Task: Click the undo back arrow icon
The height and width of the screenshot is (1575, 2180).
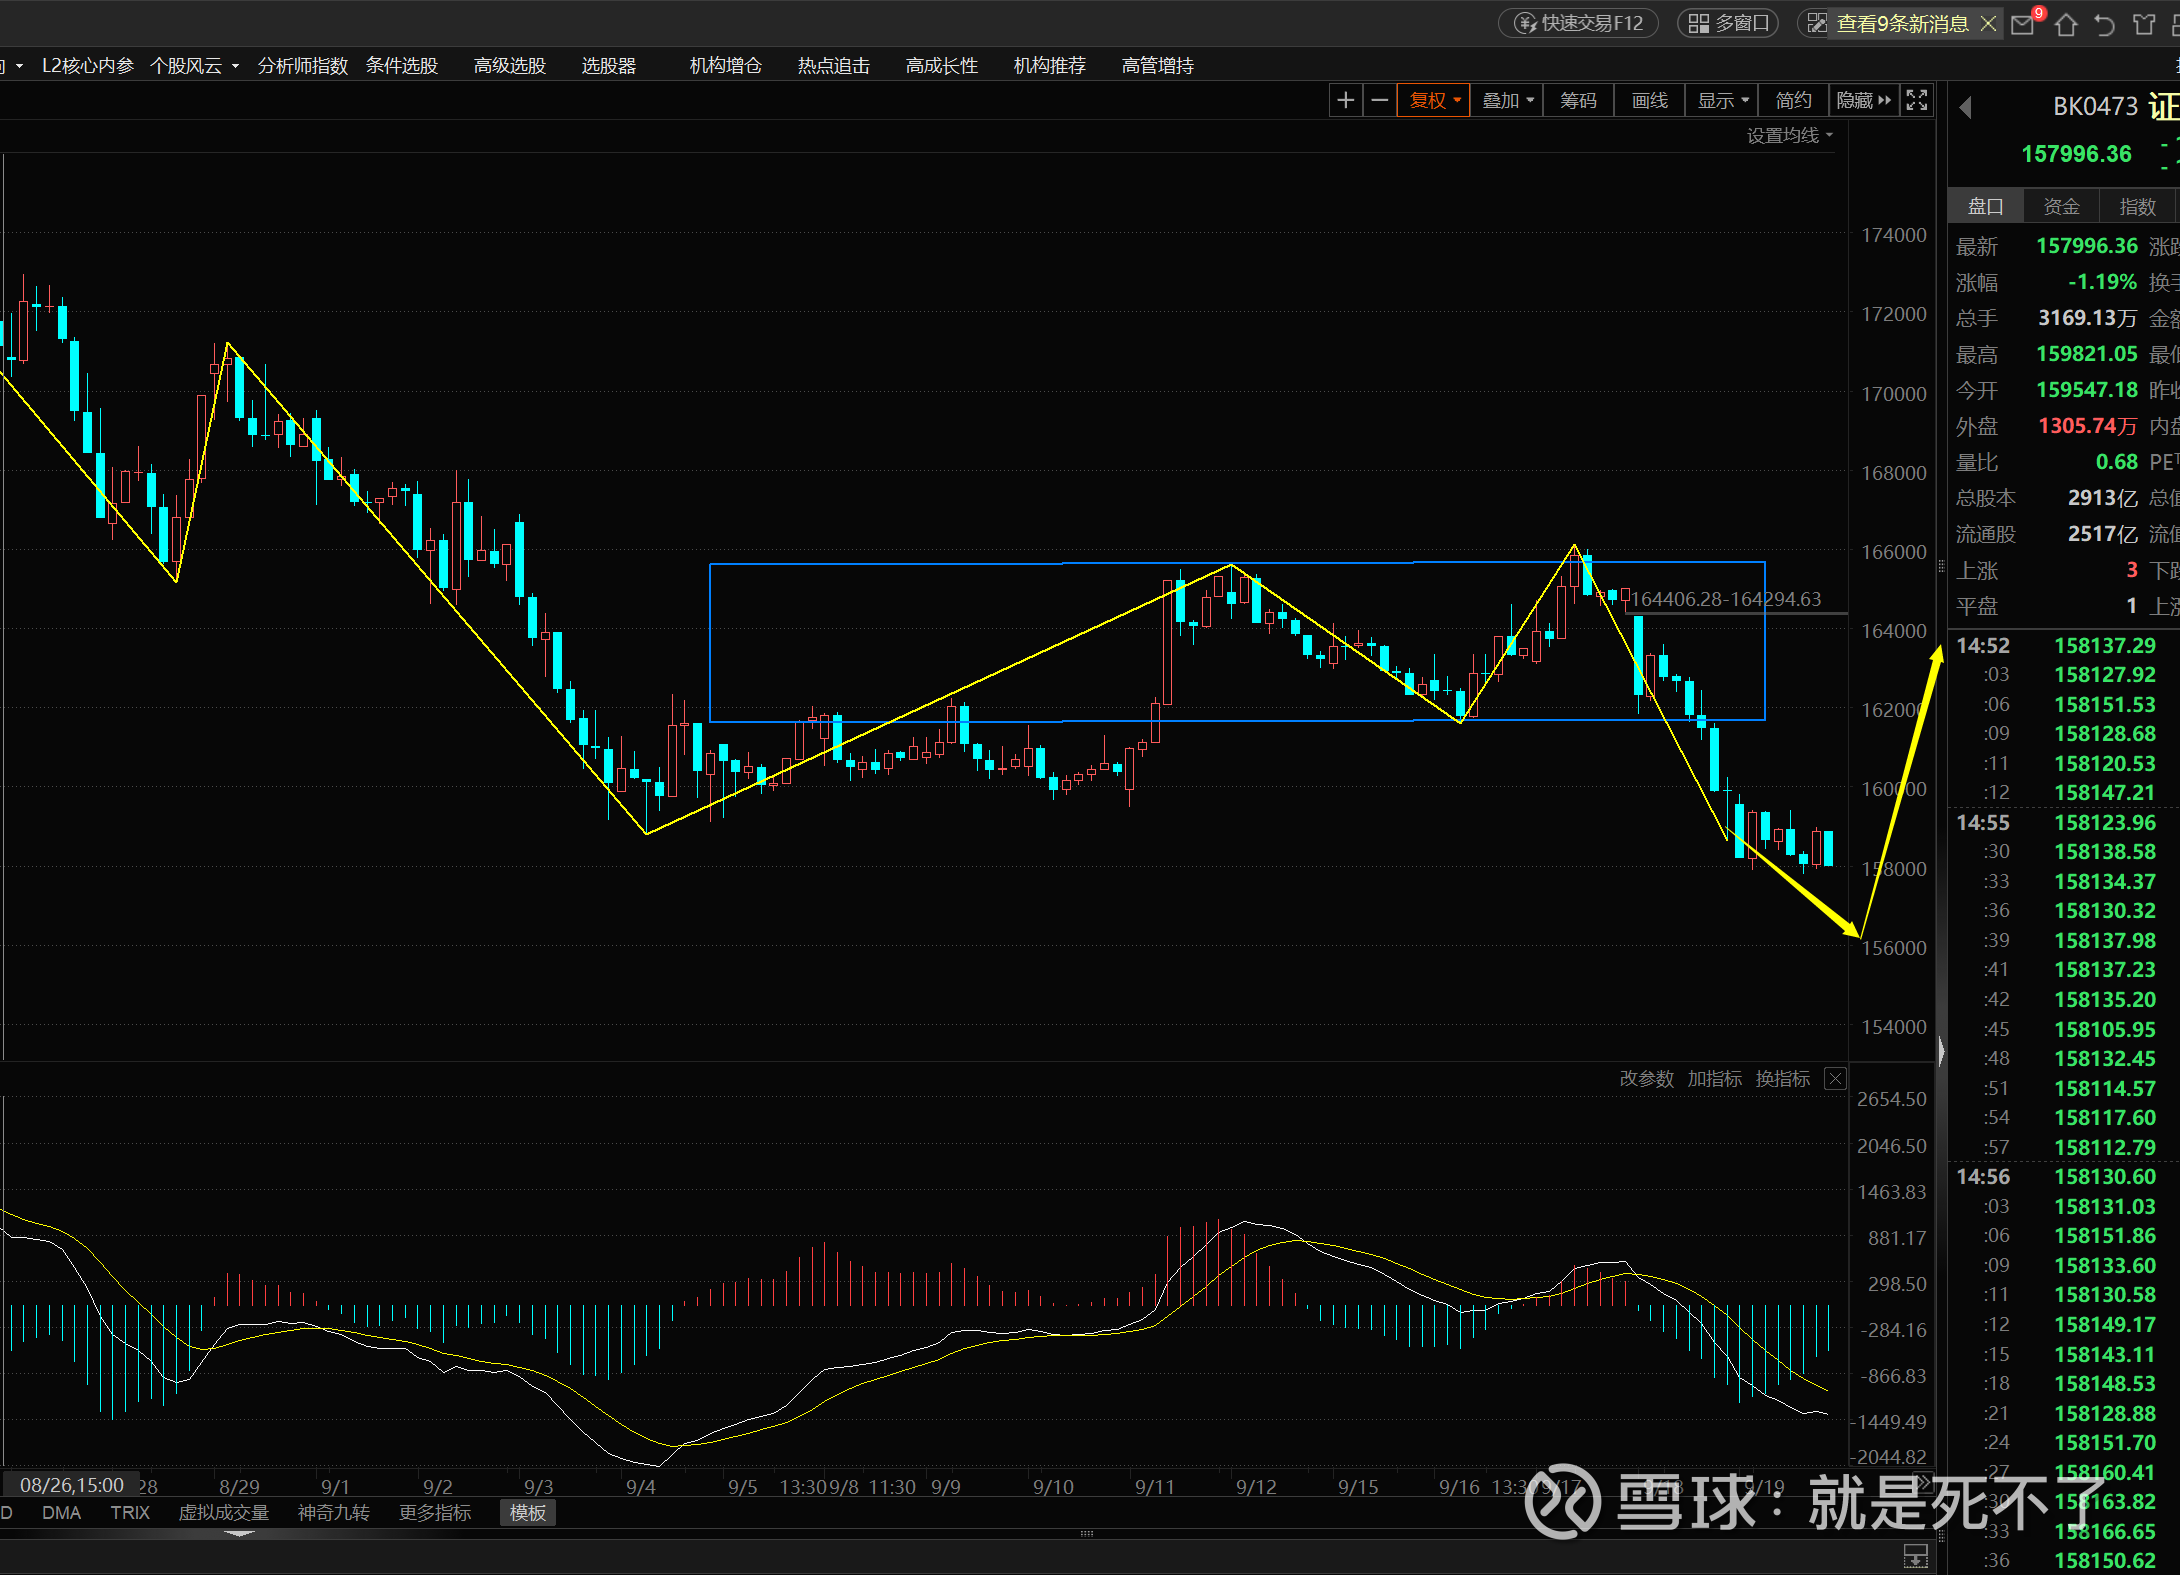Action: [2105, 24]
